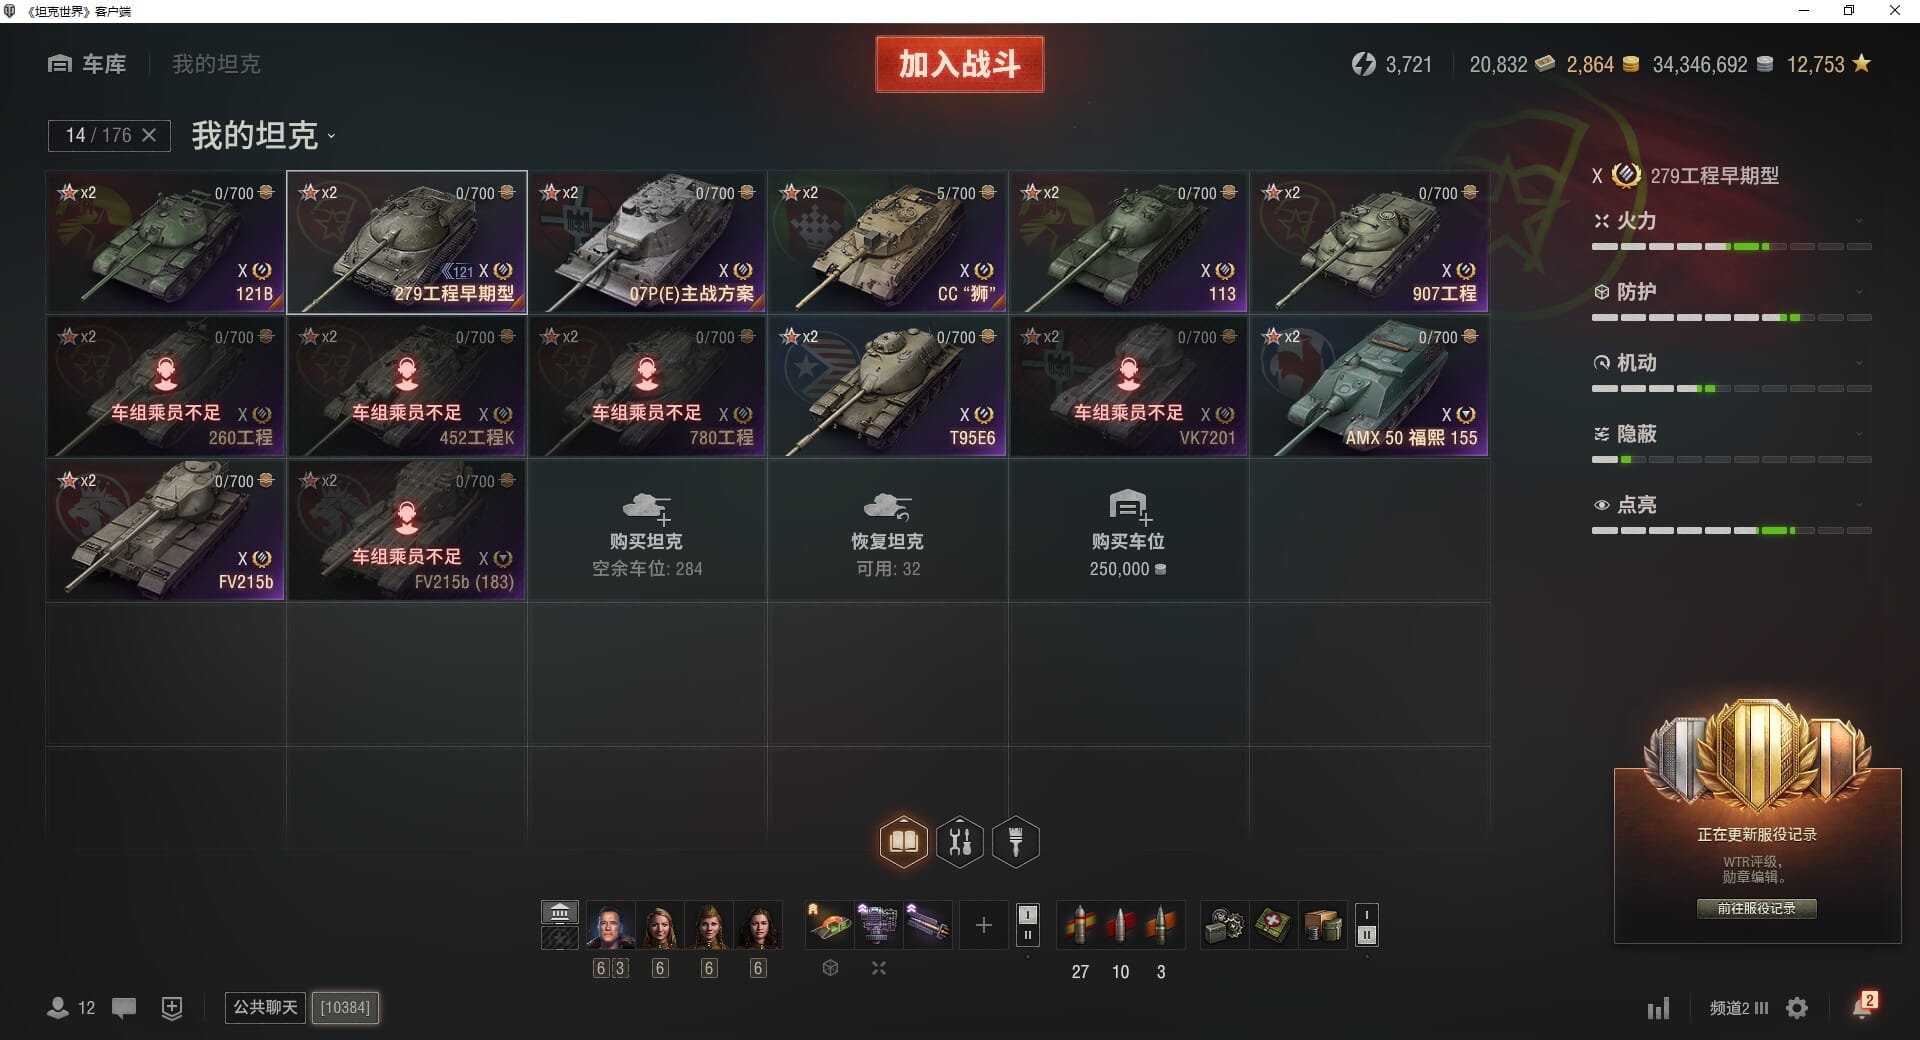
Task: Click the notification bell icon
Action: 1863,1006
